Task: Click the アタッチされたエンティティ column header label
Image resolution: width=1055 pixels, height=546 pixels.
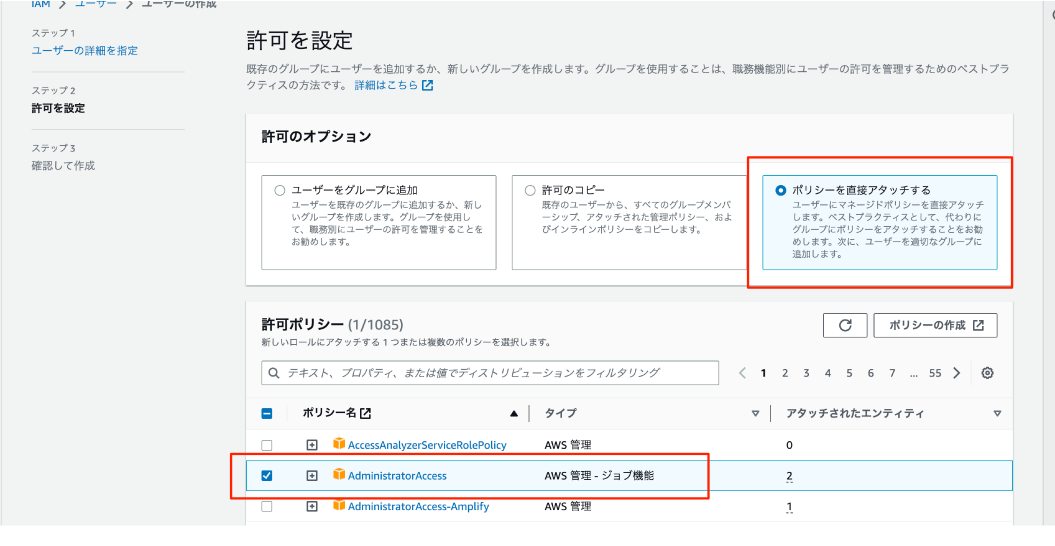Action: click(x=854, y=413)
